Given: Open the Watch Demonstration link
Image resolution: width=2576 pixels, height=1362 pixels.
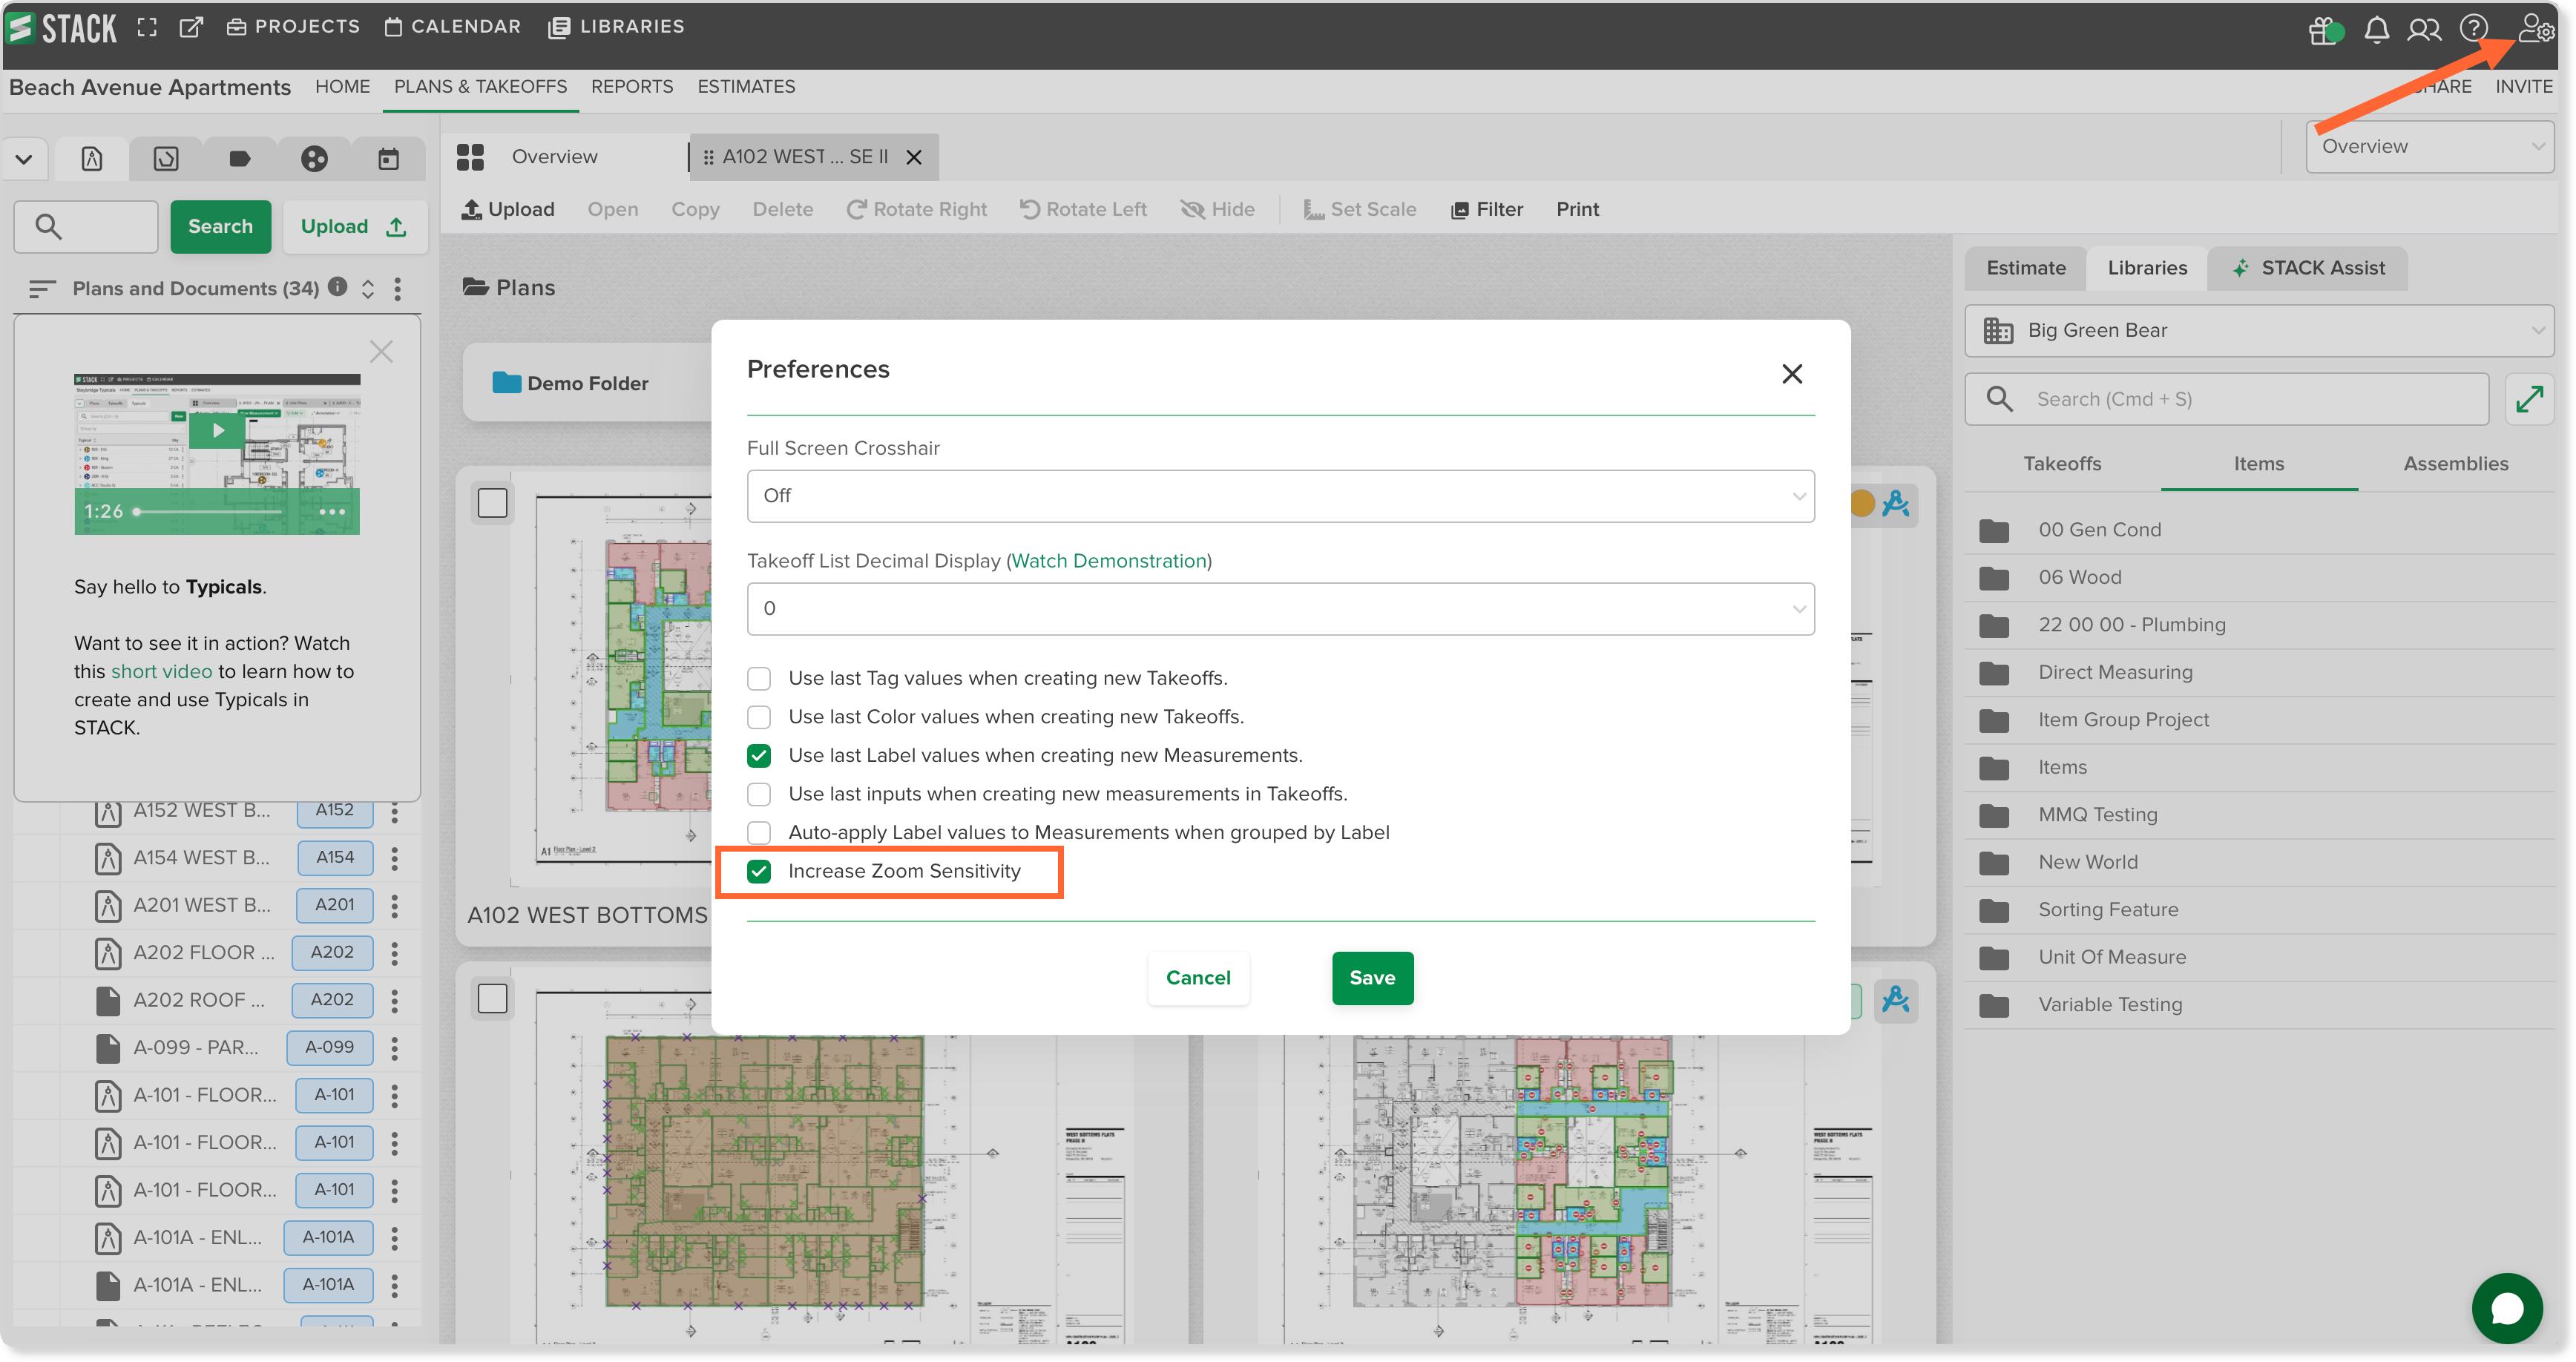Looking at the screenshot, I should (x=1109, y=561).
